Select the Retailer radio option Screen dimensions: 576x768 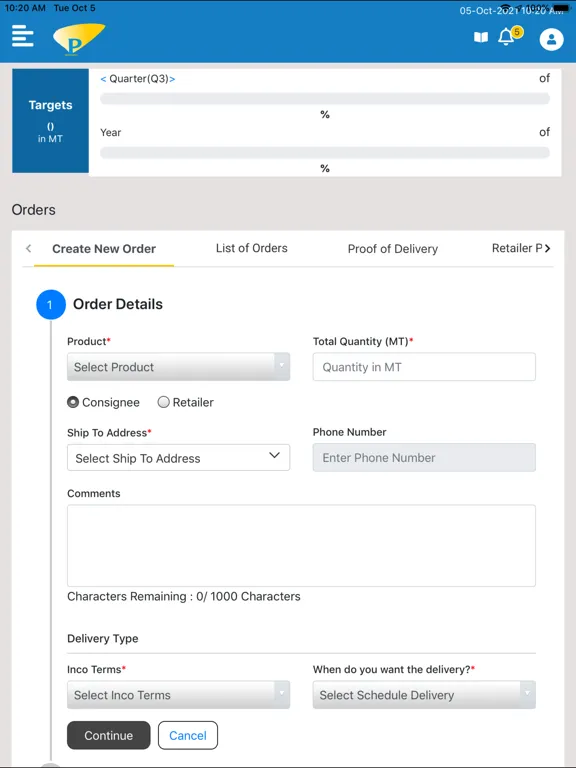pos(164,402)
